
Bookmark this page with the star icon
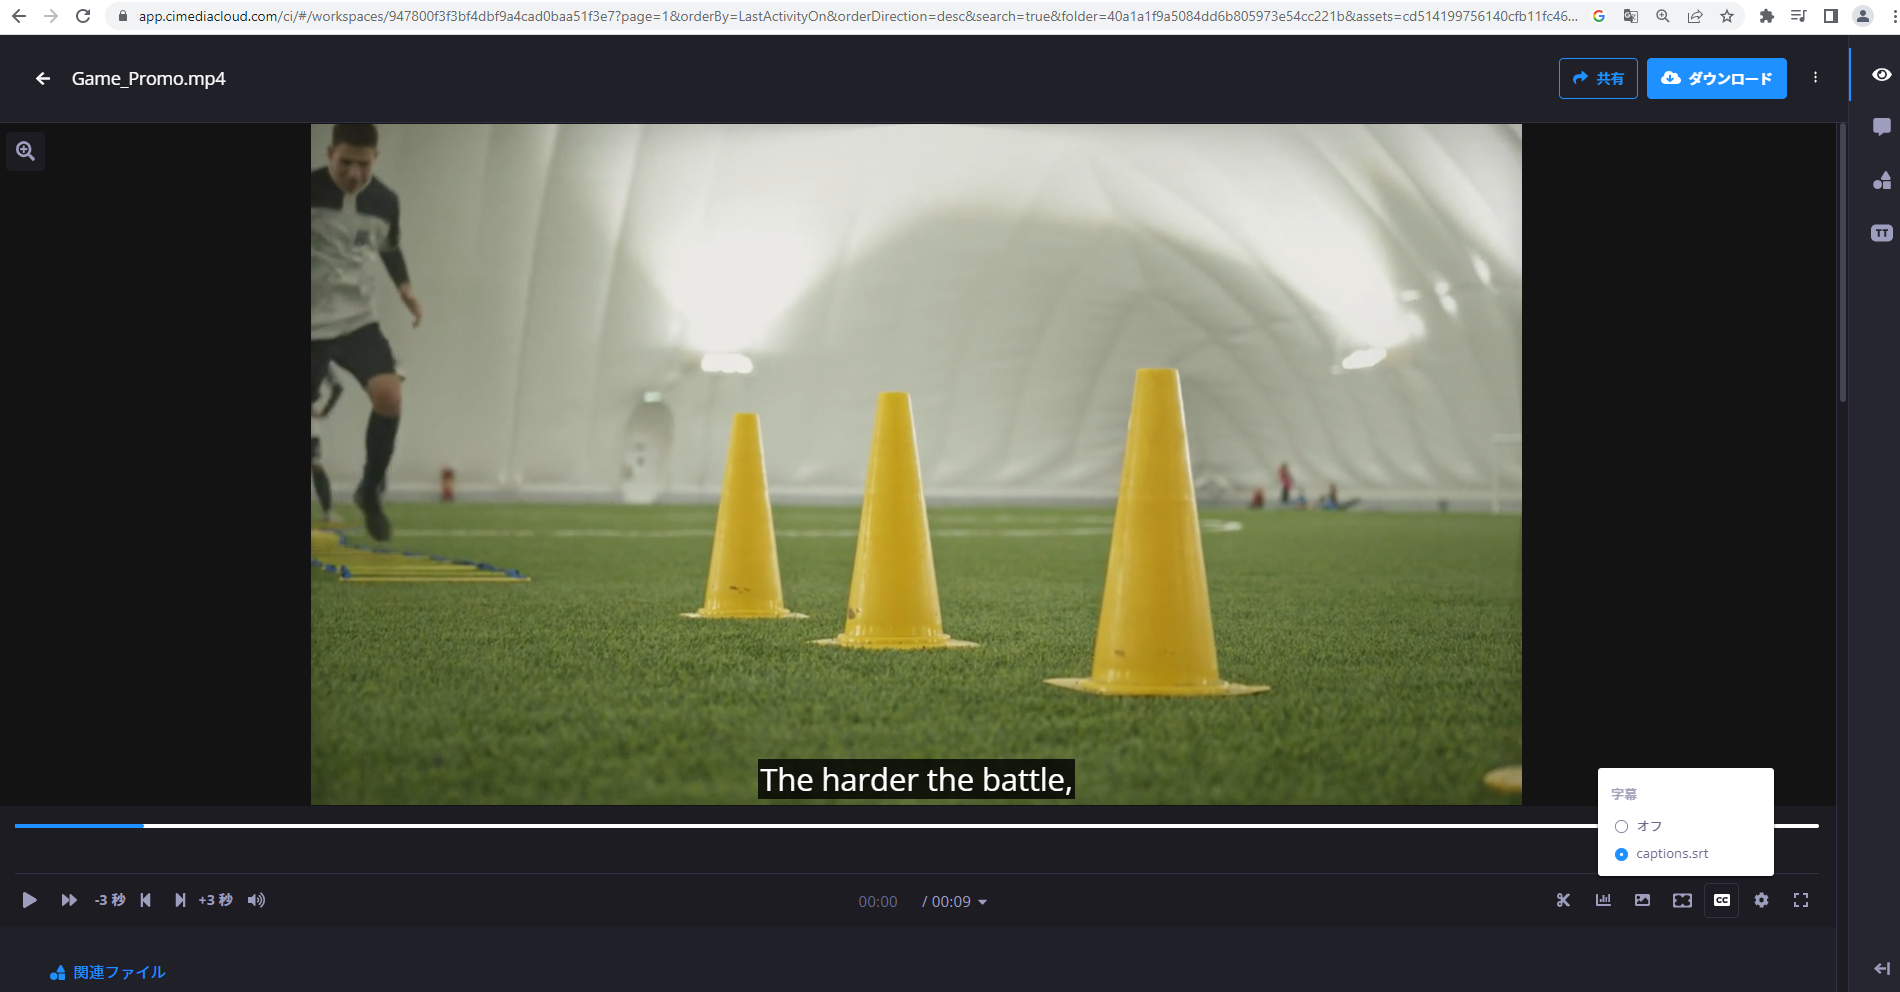[x=1727, y=16]
